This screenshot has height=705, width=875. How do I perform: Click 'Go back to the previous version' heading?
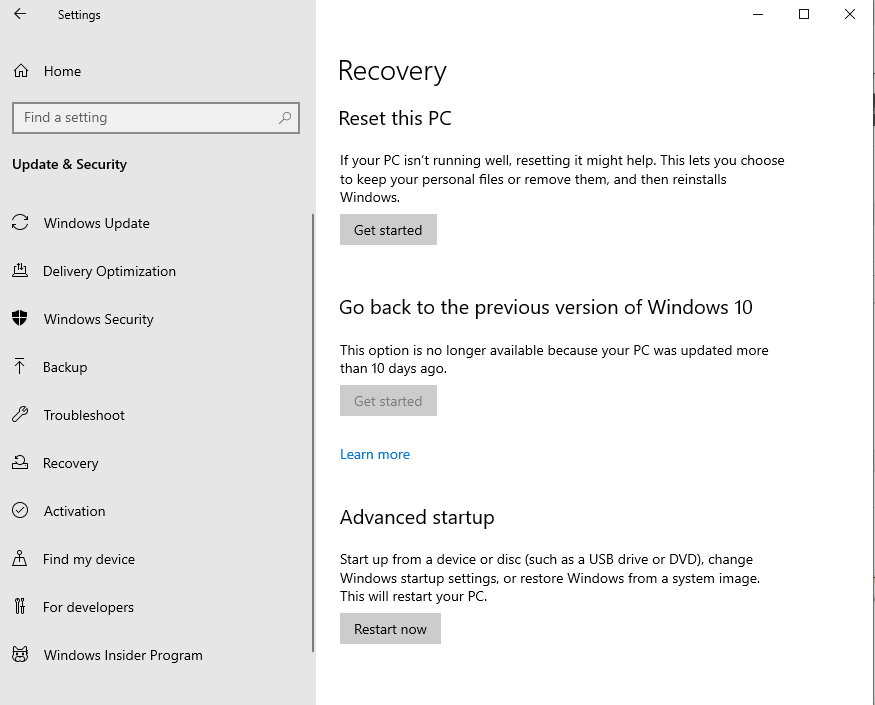546,308
